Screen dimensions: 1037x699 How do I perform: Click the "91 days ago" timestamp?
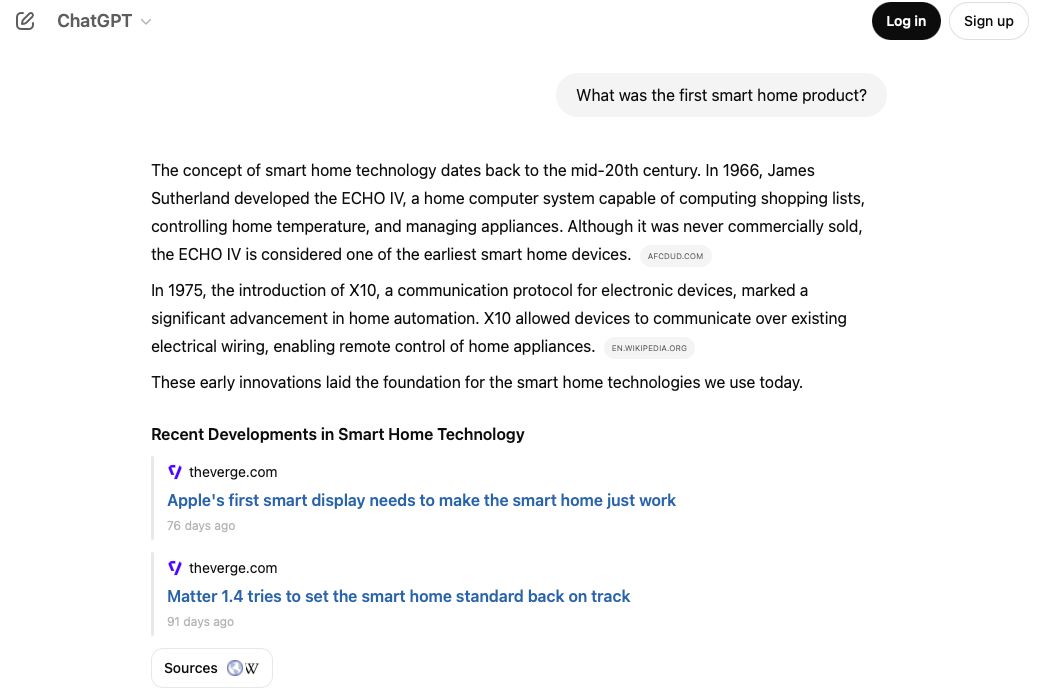coord(201,622)
